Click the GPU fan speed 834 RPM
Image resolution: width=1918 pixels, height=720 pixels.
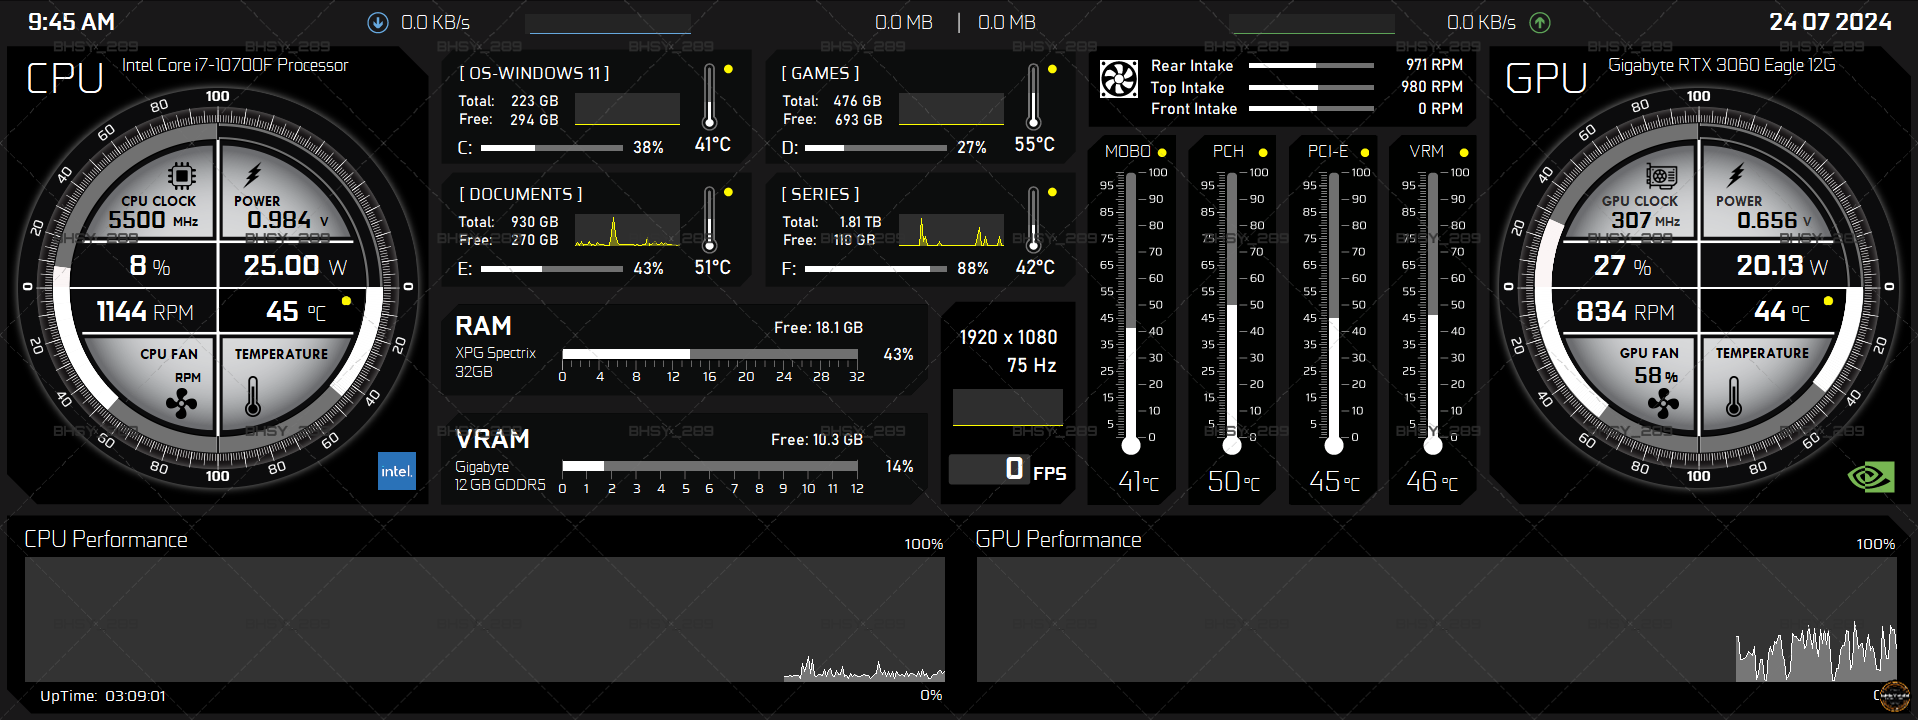[x=1625, y=312]
